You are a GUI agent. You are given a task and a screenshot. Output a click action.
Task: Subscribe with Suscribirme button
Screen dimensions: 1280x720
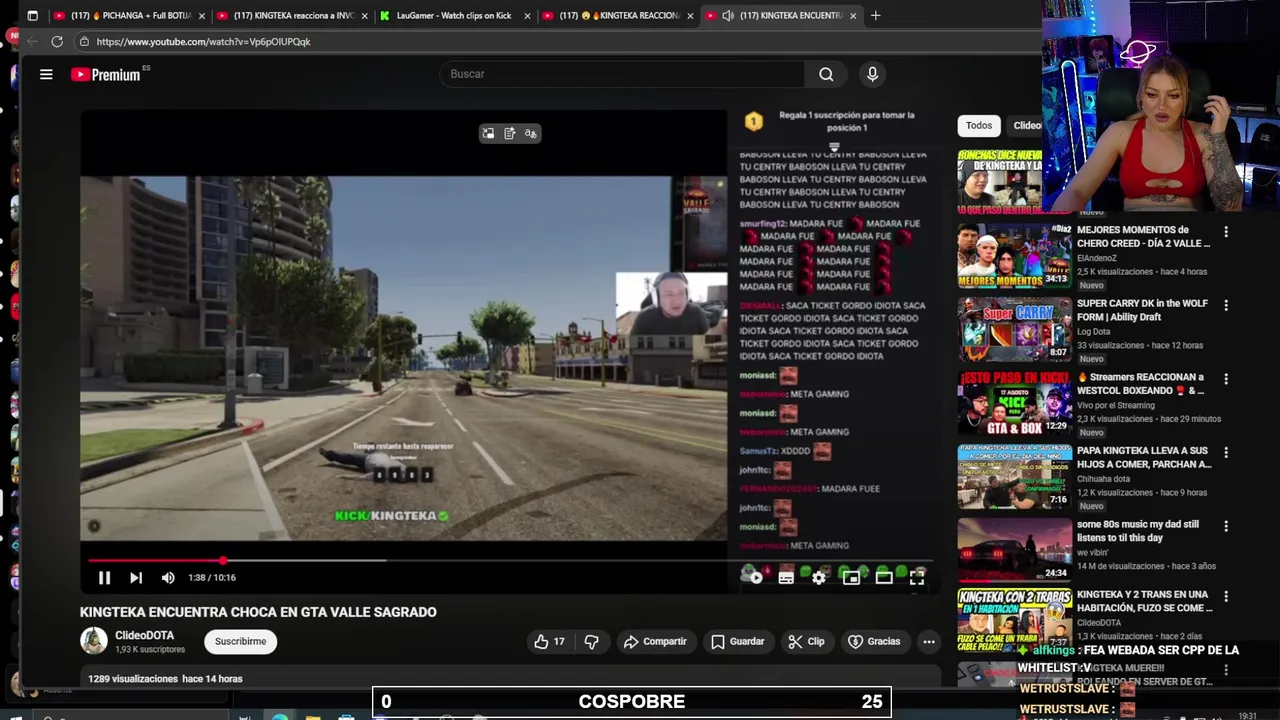[241, 642]
